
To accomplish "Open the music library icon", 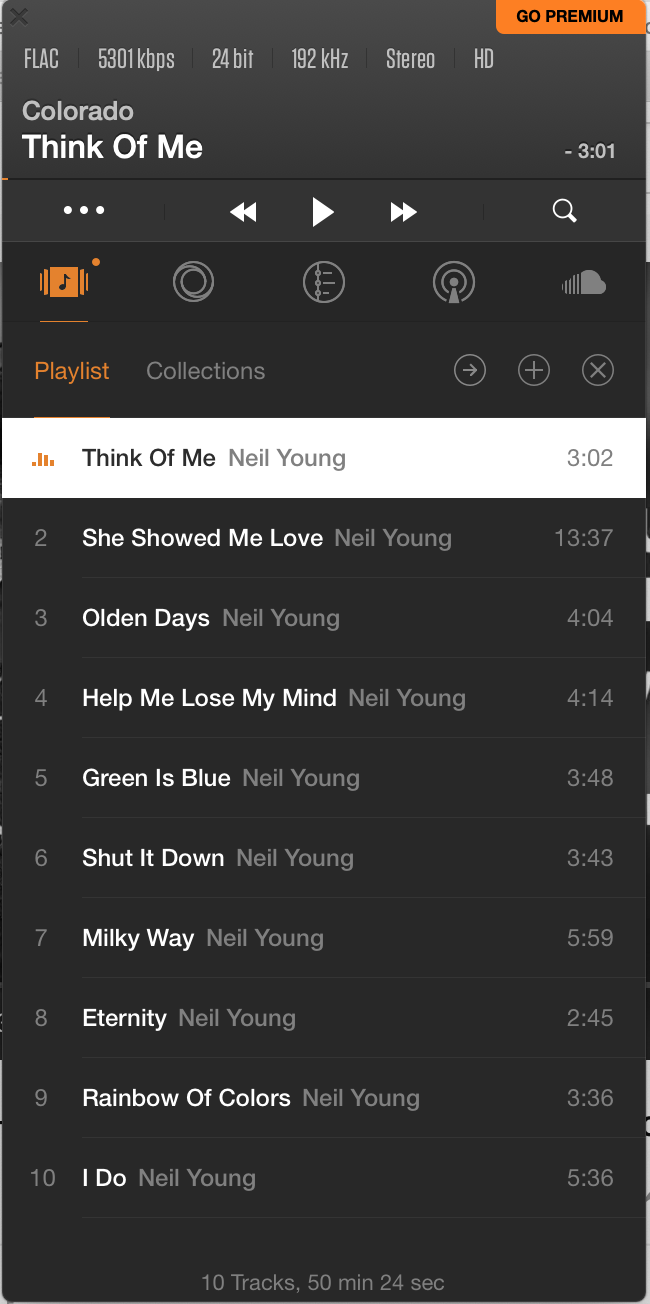I will 64,282.
